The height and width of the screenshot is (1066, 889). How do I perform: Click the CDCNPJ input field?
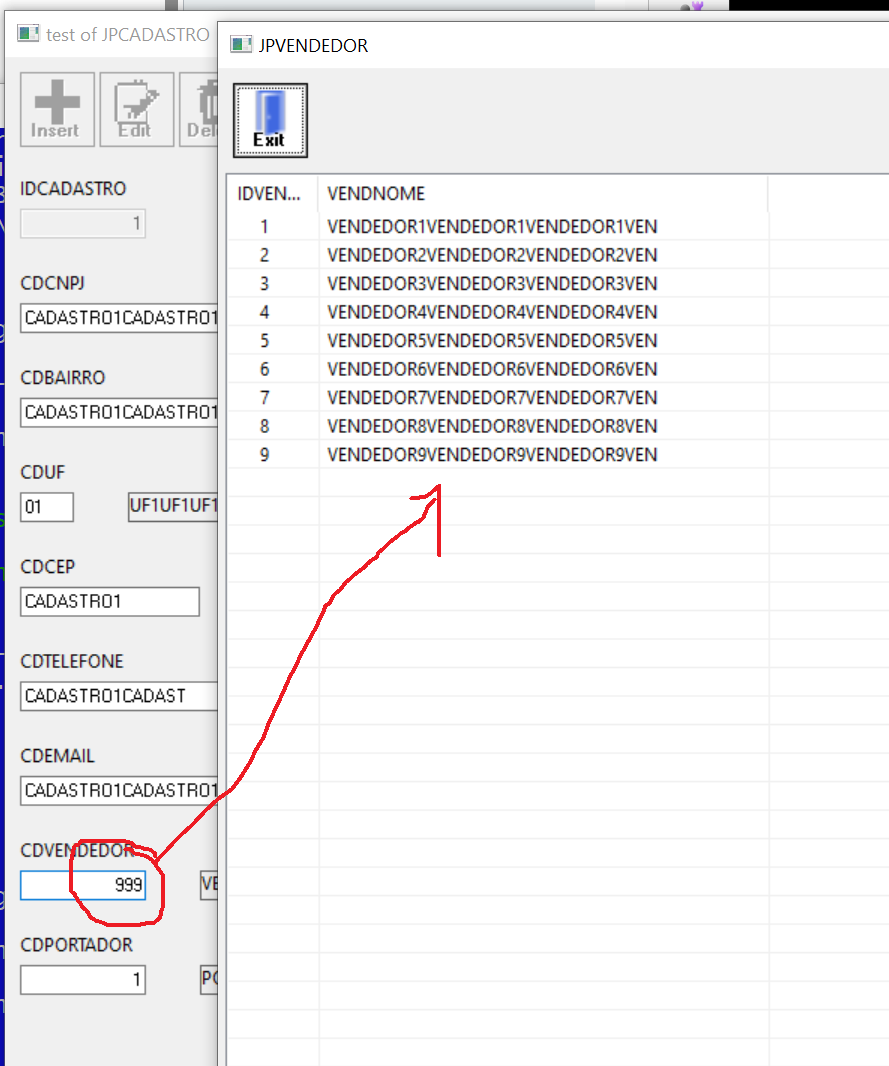click(x=119, y=318)
